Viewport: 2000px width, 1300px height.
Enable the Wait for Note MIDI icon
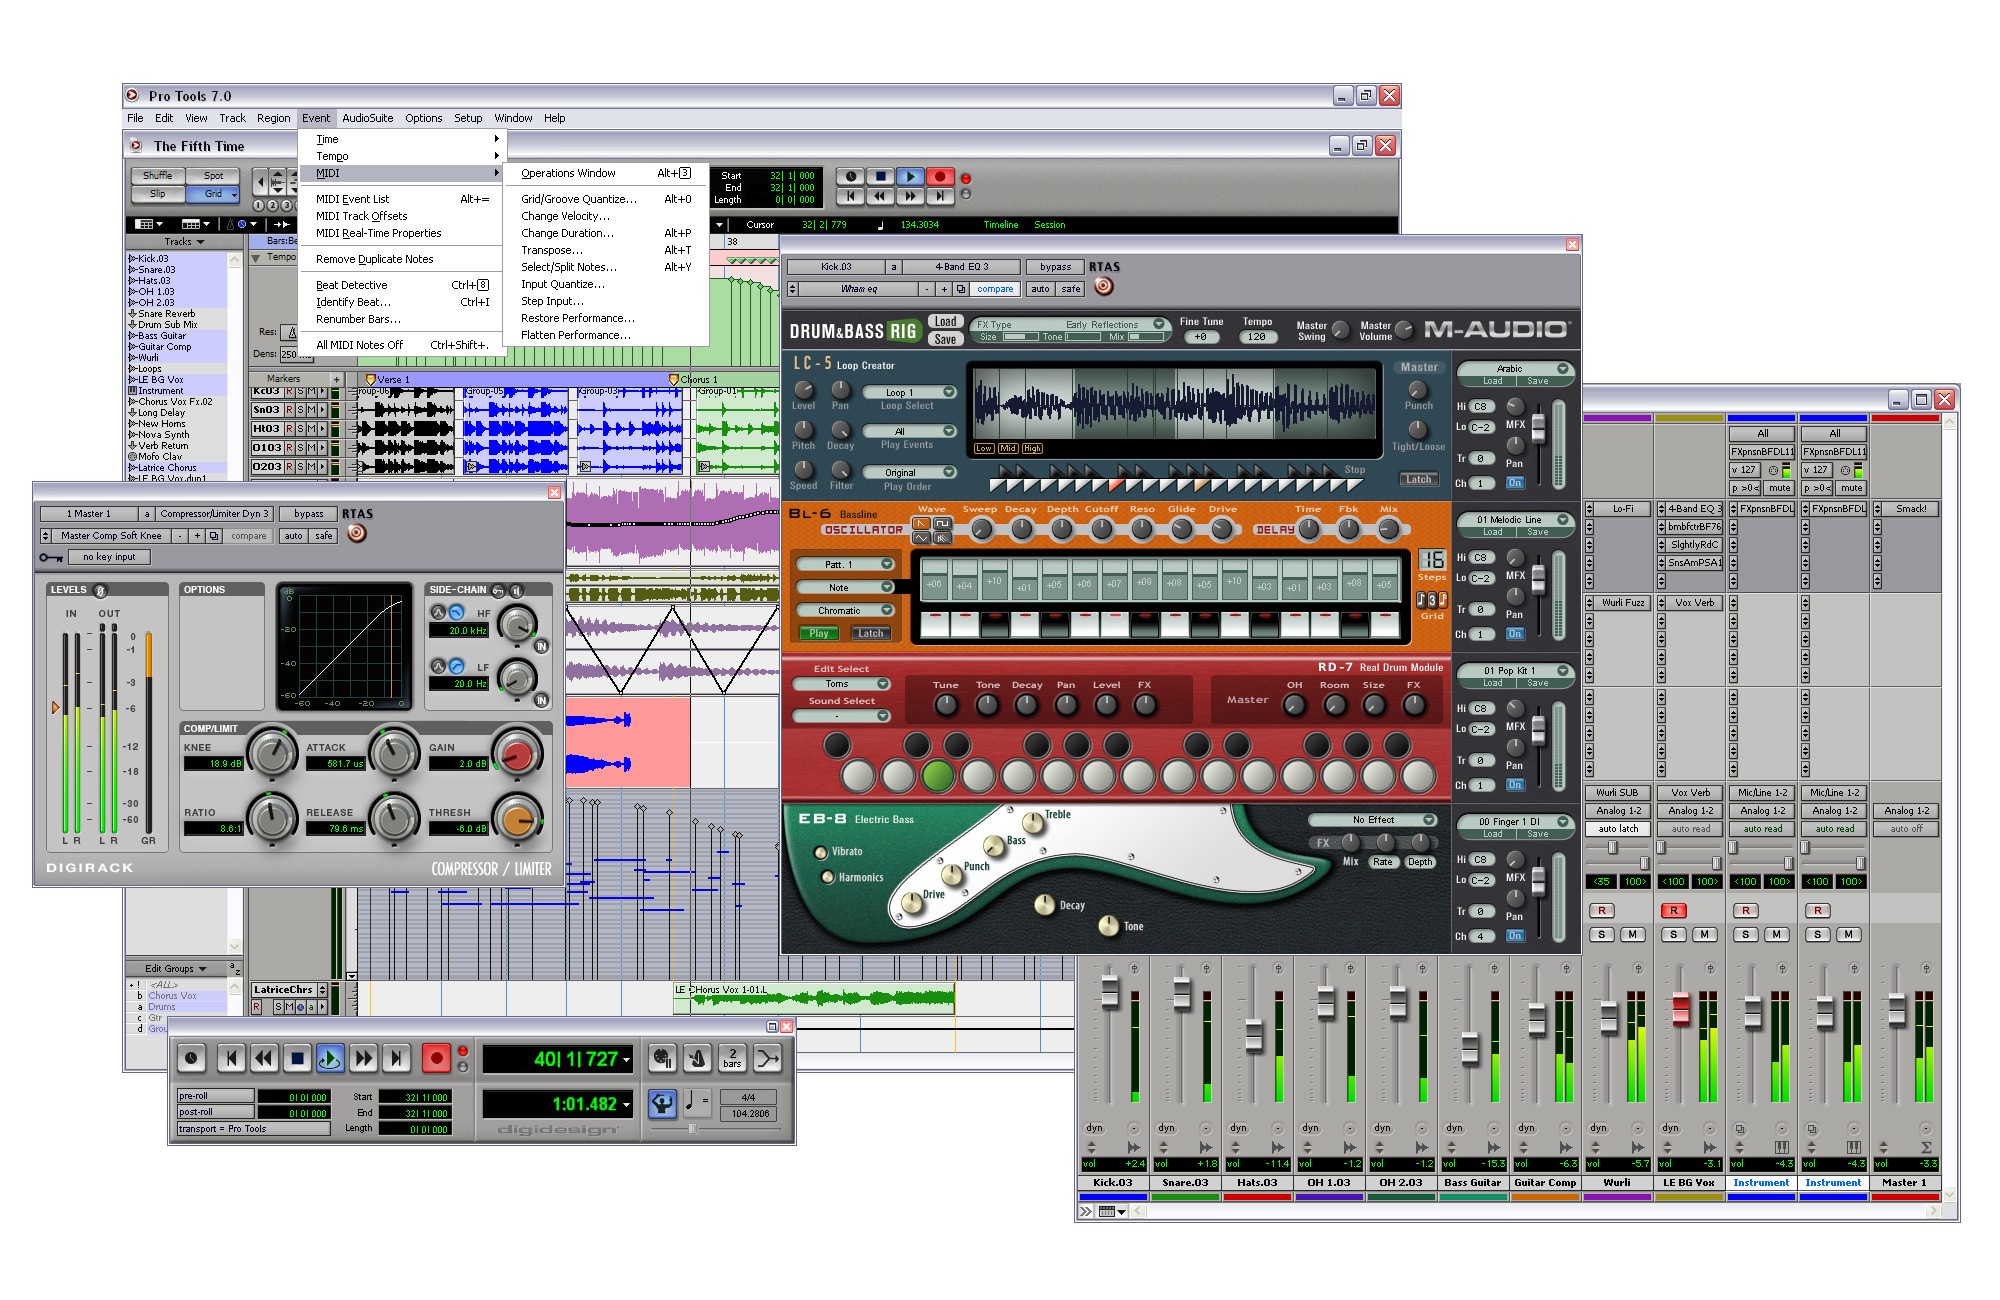tap(662, 1058)
